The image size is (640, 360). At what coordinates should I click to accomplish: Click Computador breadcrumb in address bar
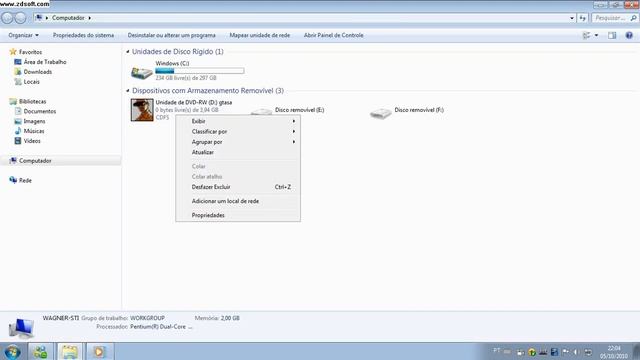(x=68, y=18)
